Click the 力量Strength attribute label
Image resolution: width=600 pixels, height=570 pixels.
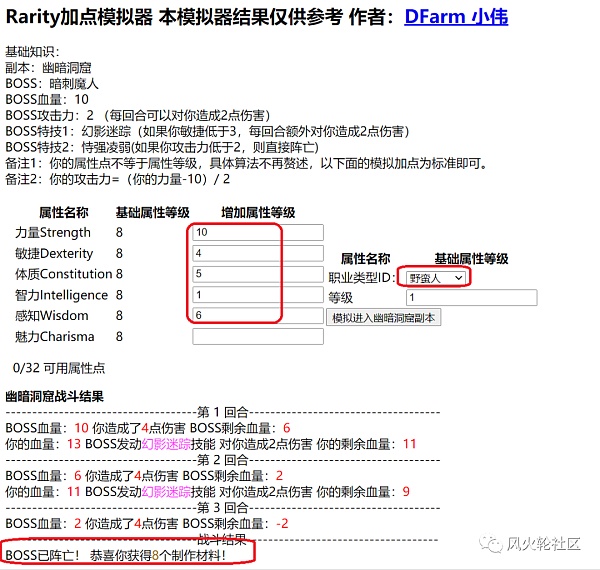click(53, 232)
